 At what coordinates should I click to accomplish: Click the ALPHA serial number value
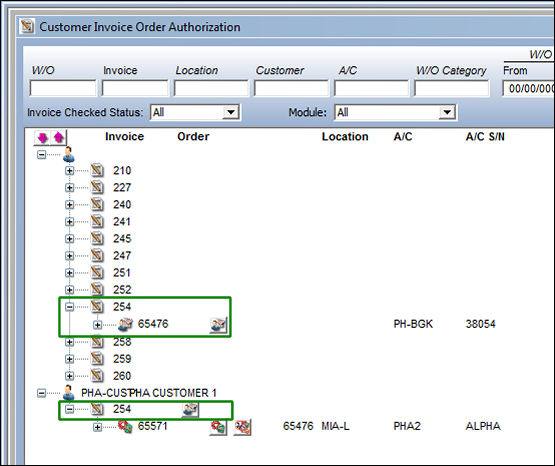tap(483, 426)
